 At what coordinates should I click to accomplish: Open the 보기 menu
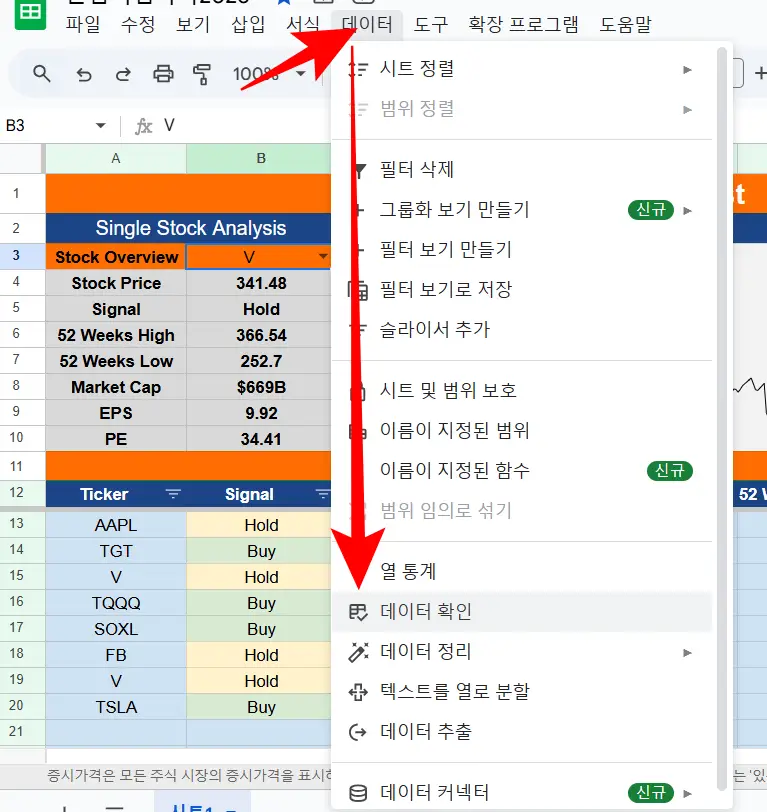[193, 24]
